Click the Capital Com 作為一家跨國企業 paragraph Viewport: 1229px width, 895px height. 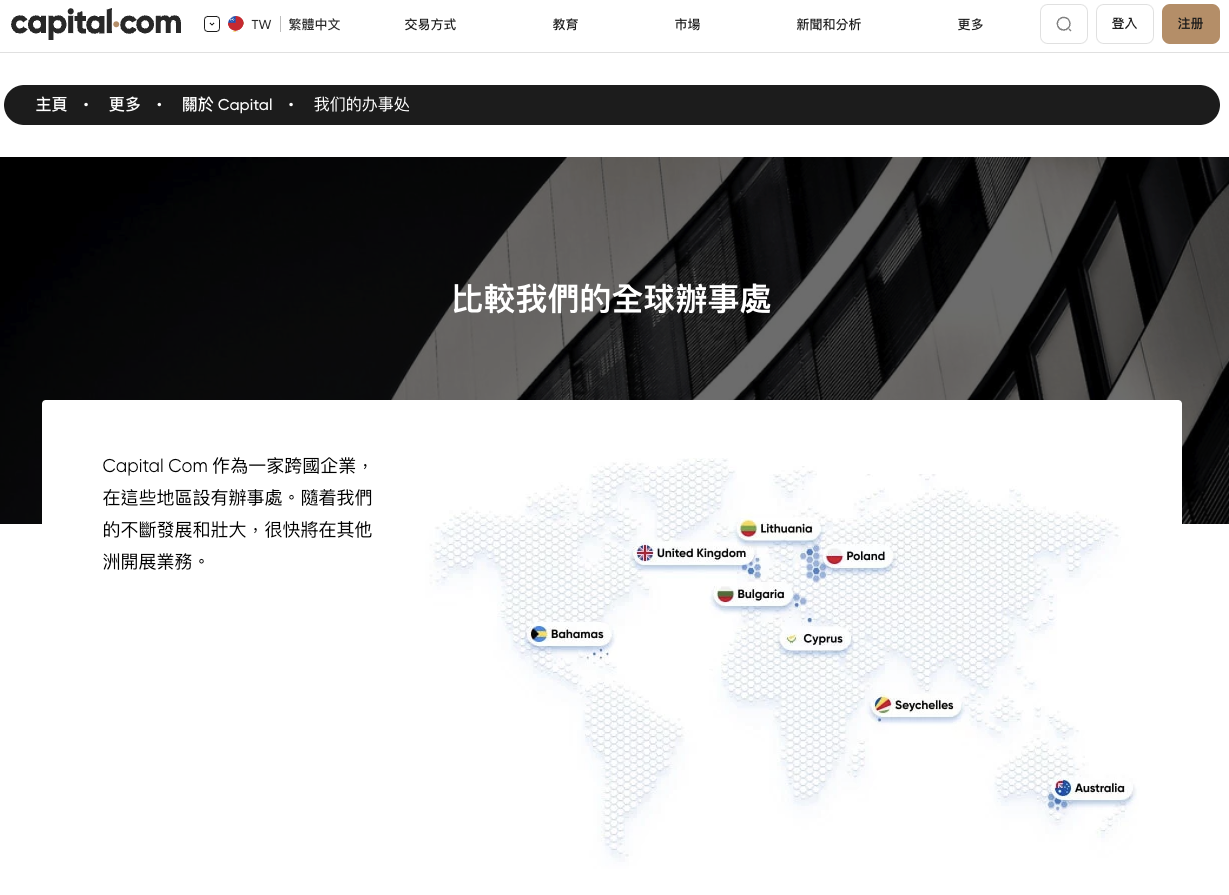pyautogui.click(x=238, y=513)
